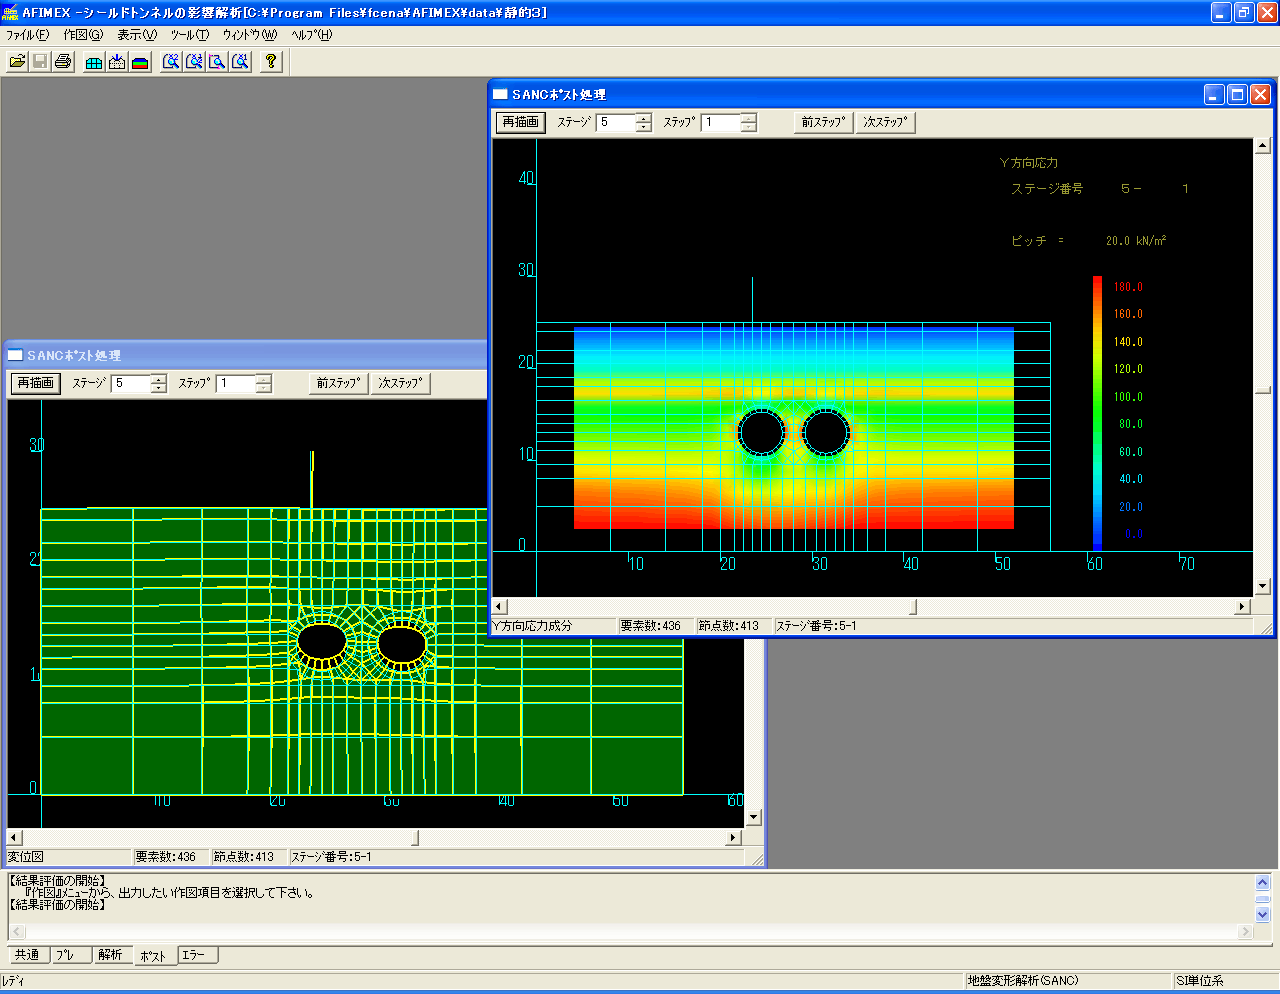The image size is (1280, 994).
Task: Increase ステップ spinner in deformation window
Action: 263,379
